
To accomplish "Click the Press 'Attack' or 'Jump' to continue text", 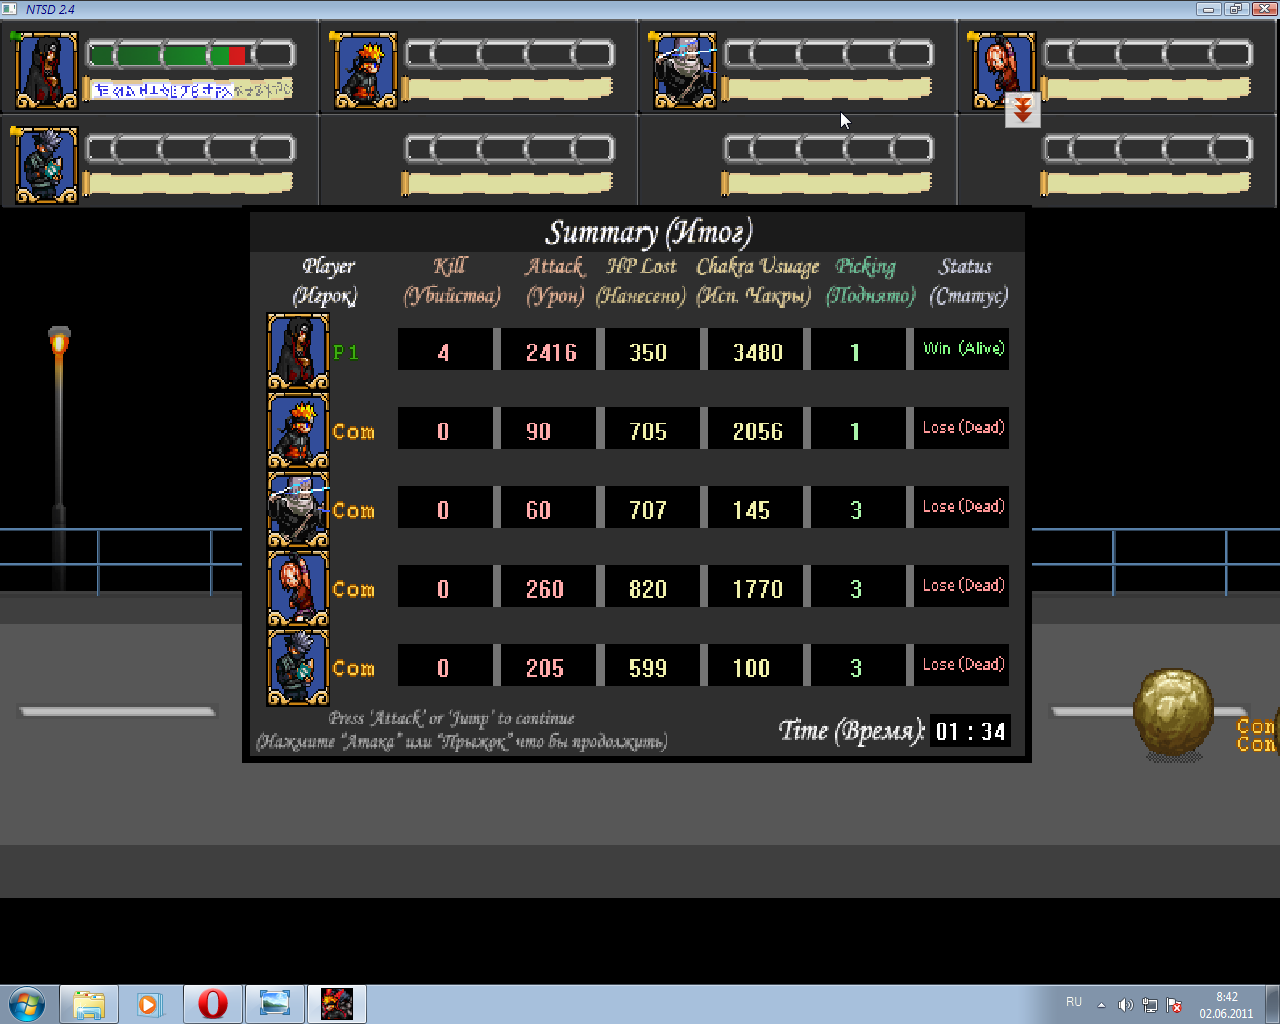I will tap(452, 718).
